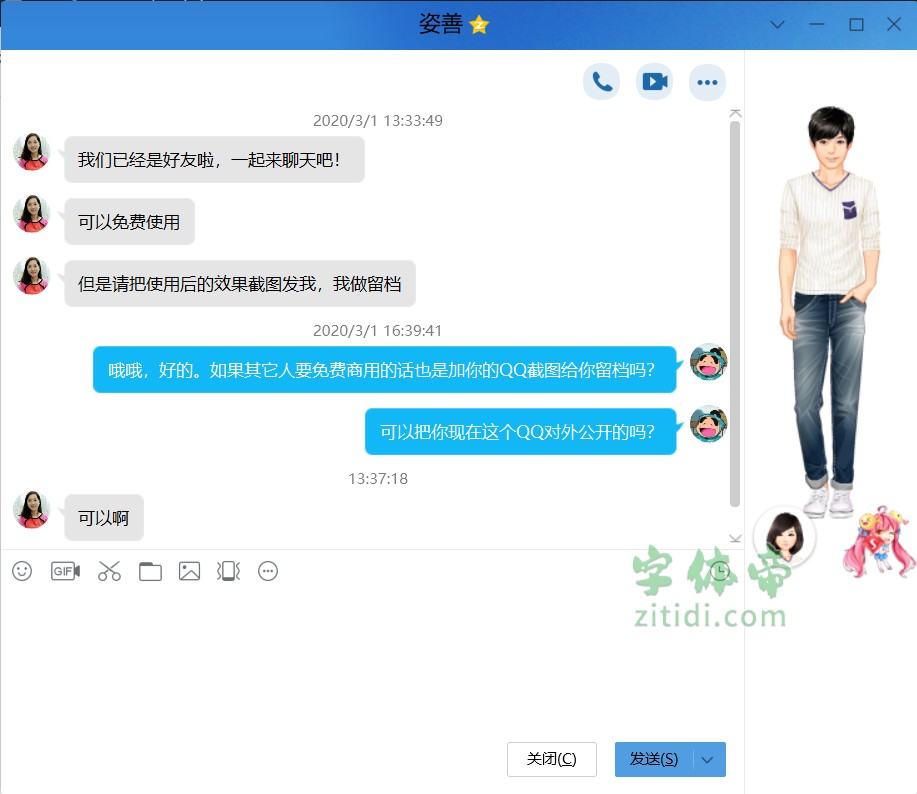Send a picture with the image icon
The image size is (917, 794).
tap(189, 571)
